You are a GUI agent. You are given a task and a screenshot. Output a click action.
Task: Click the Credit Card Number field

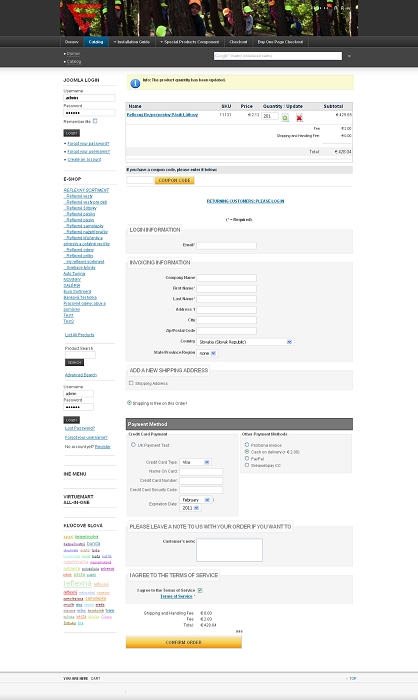pos(201,481)
